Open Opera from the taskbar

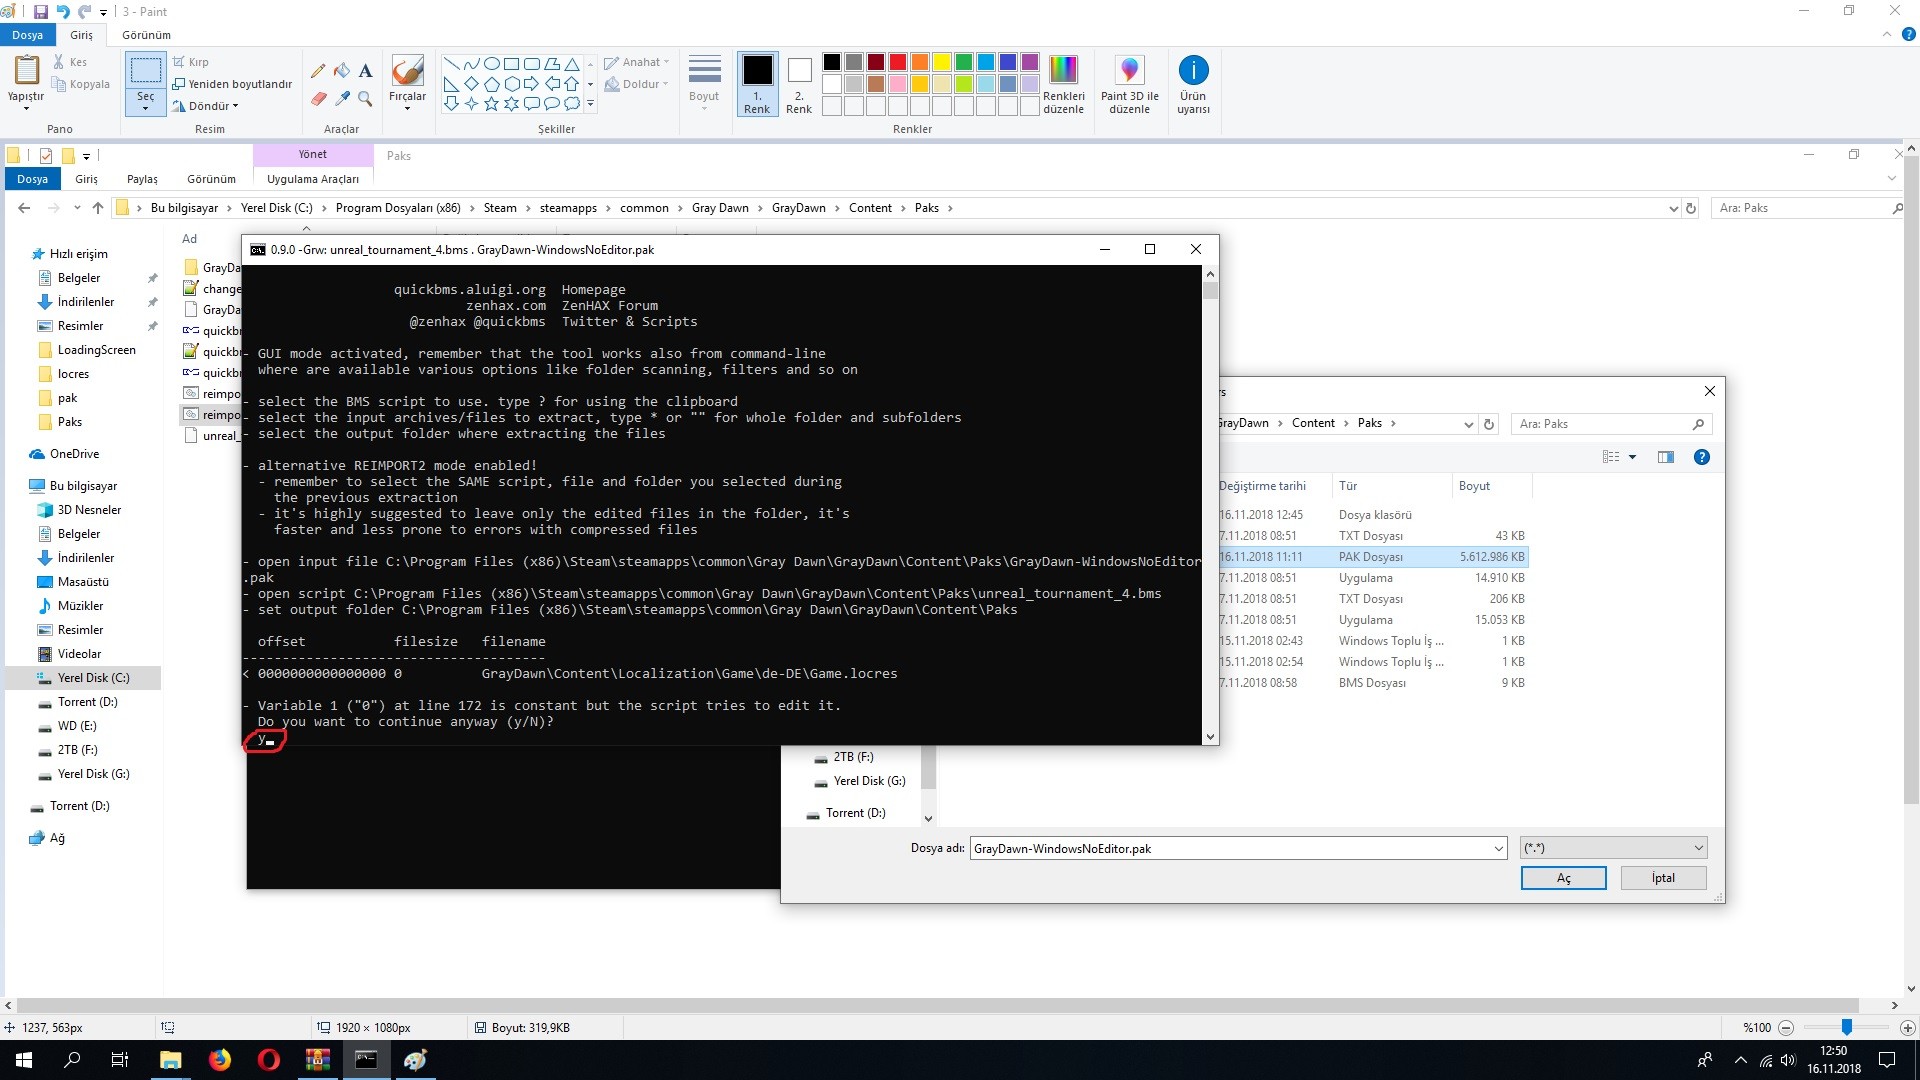pyautogui.click(x=268, y=1060)
